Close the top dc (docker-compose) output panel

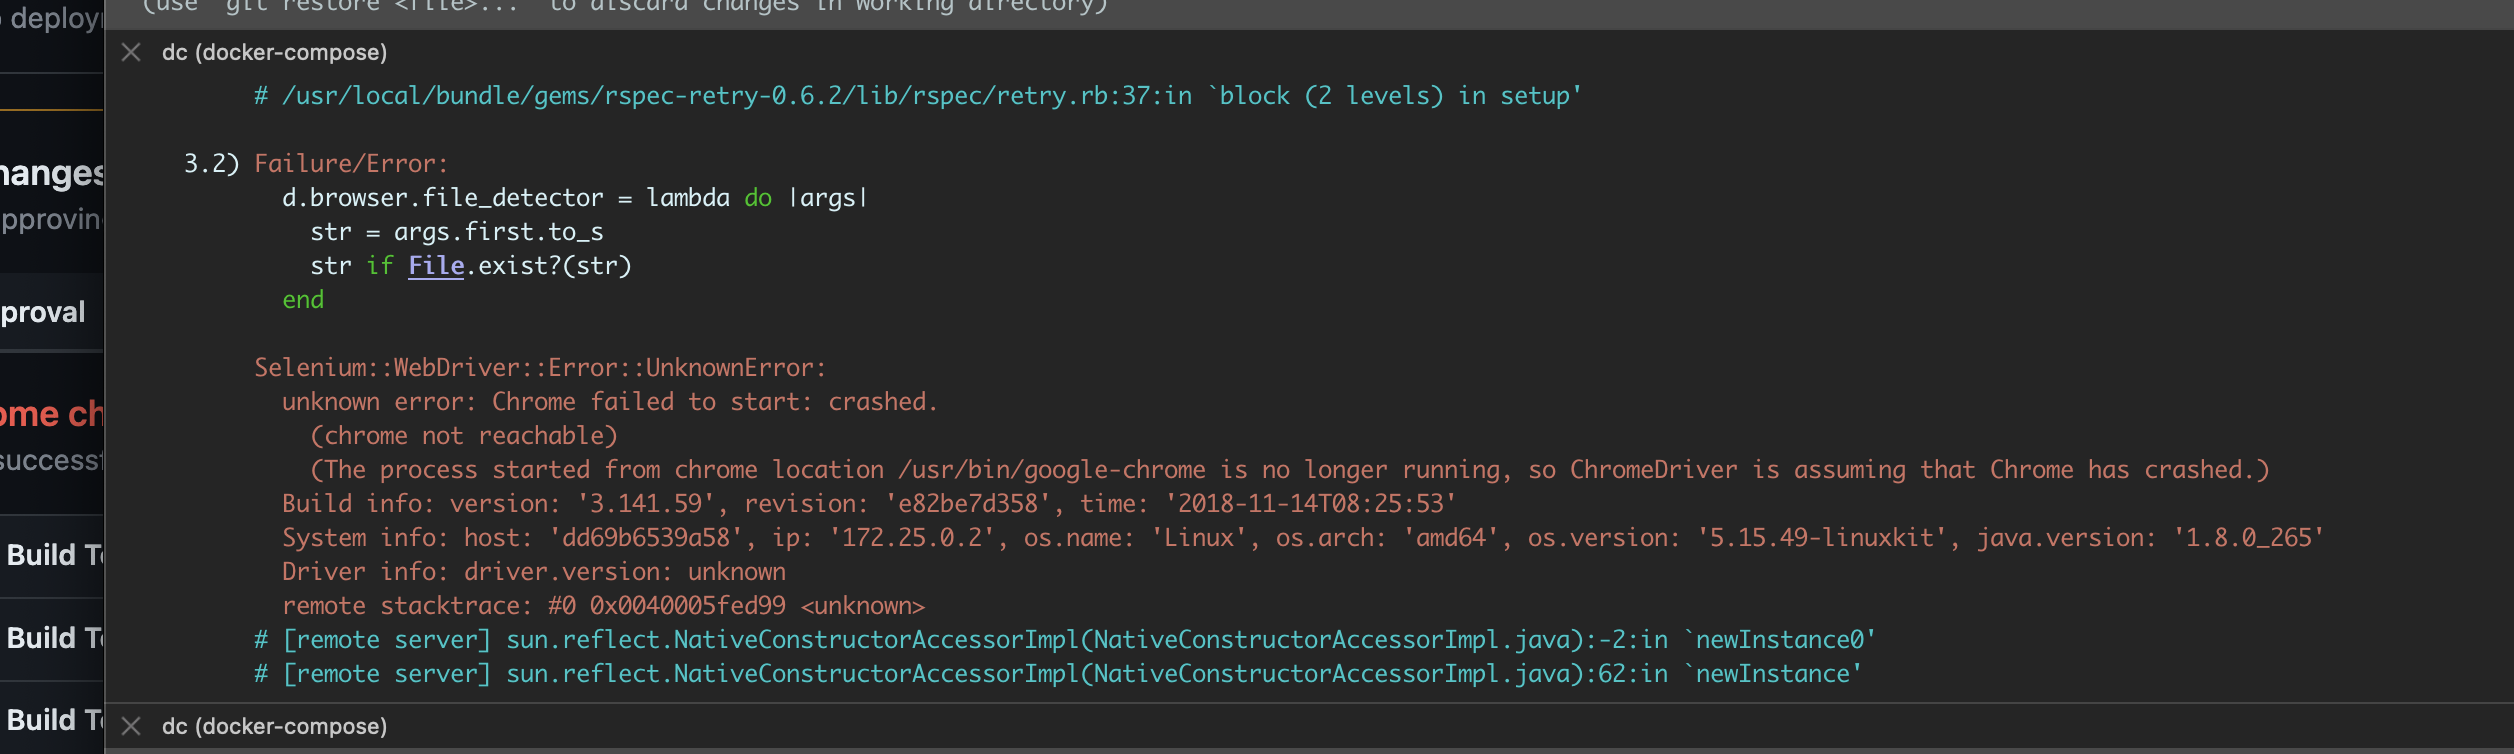(x=131, y=52)
